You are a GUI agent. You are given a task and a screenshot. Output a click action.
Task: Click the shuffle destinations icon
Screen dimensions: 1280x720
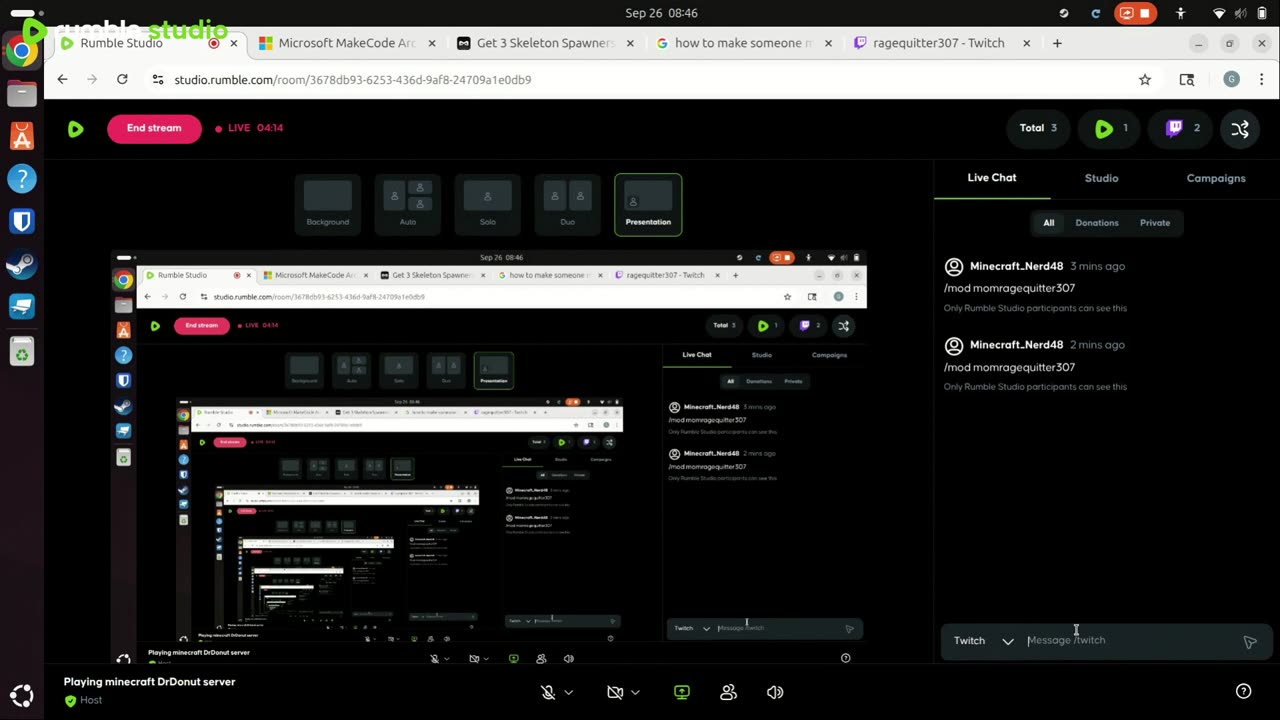pos(1240,129)
